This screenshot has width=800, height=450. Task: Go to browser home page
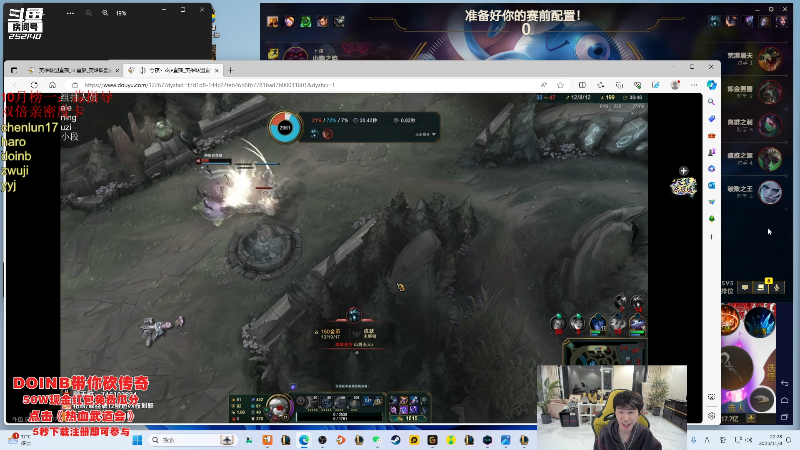click(52, 85)
